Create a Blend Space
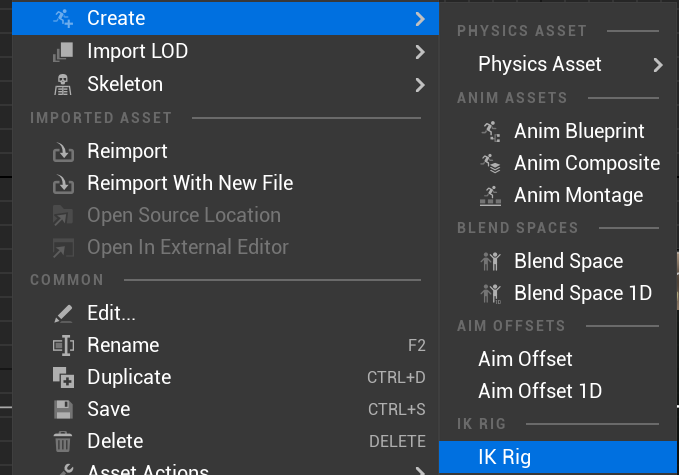 click(x=558, y=261)
